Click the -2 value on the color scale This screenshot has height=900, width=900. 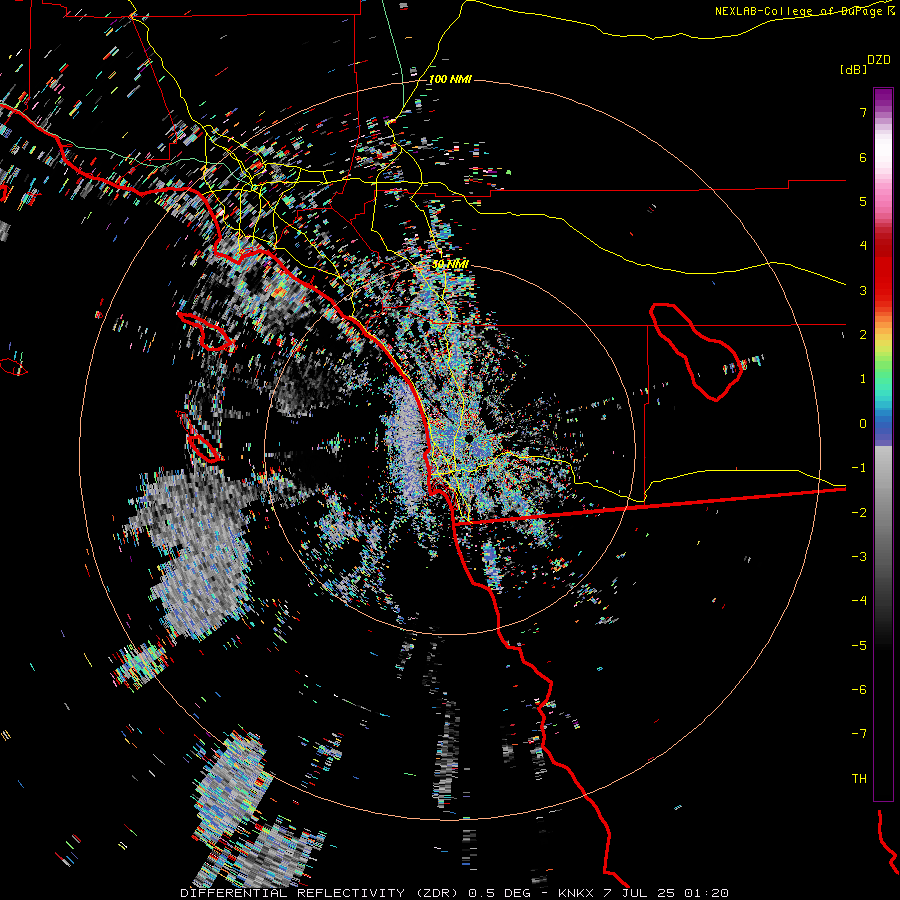[859, 513]
